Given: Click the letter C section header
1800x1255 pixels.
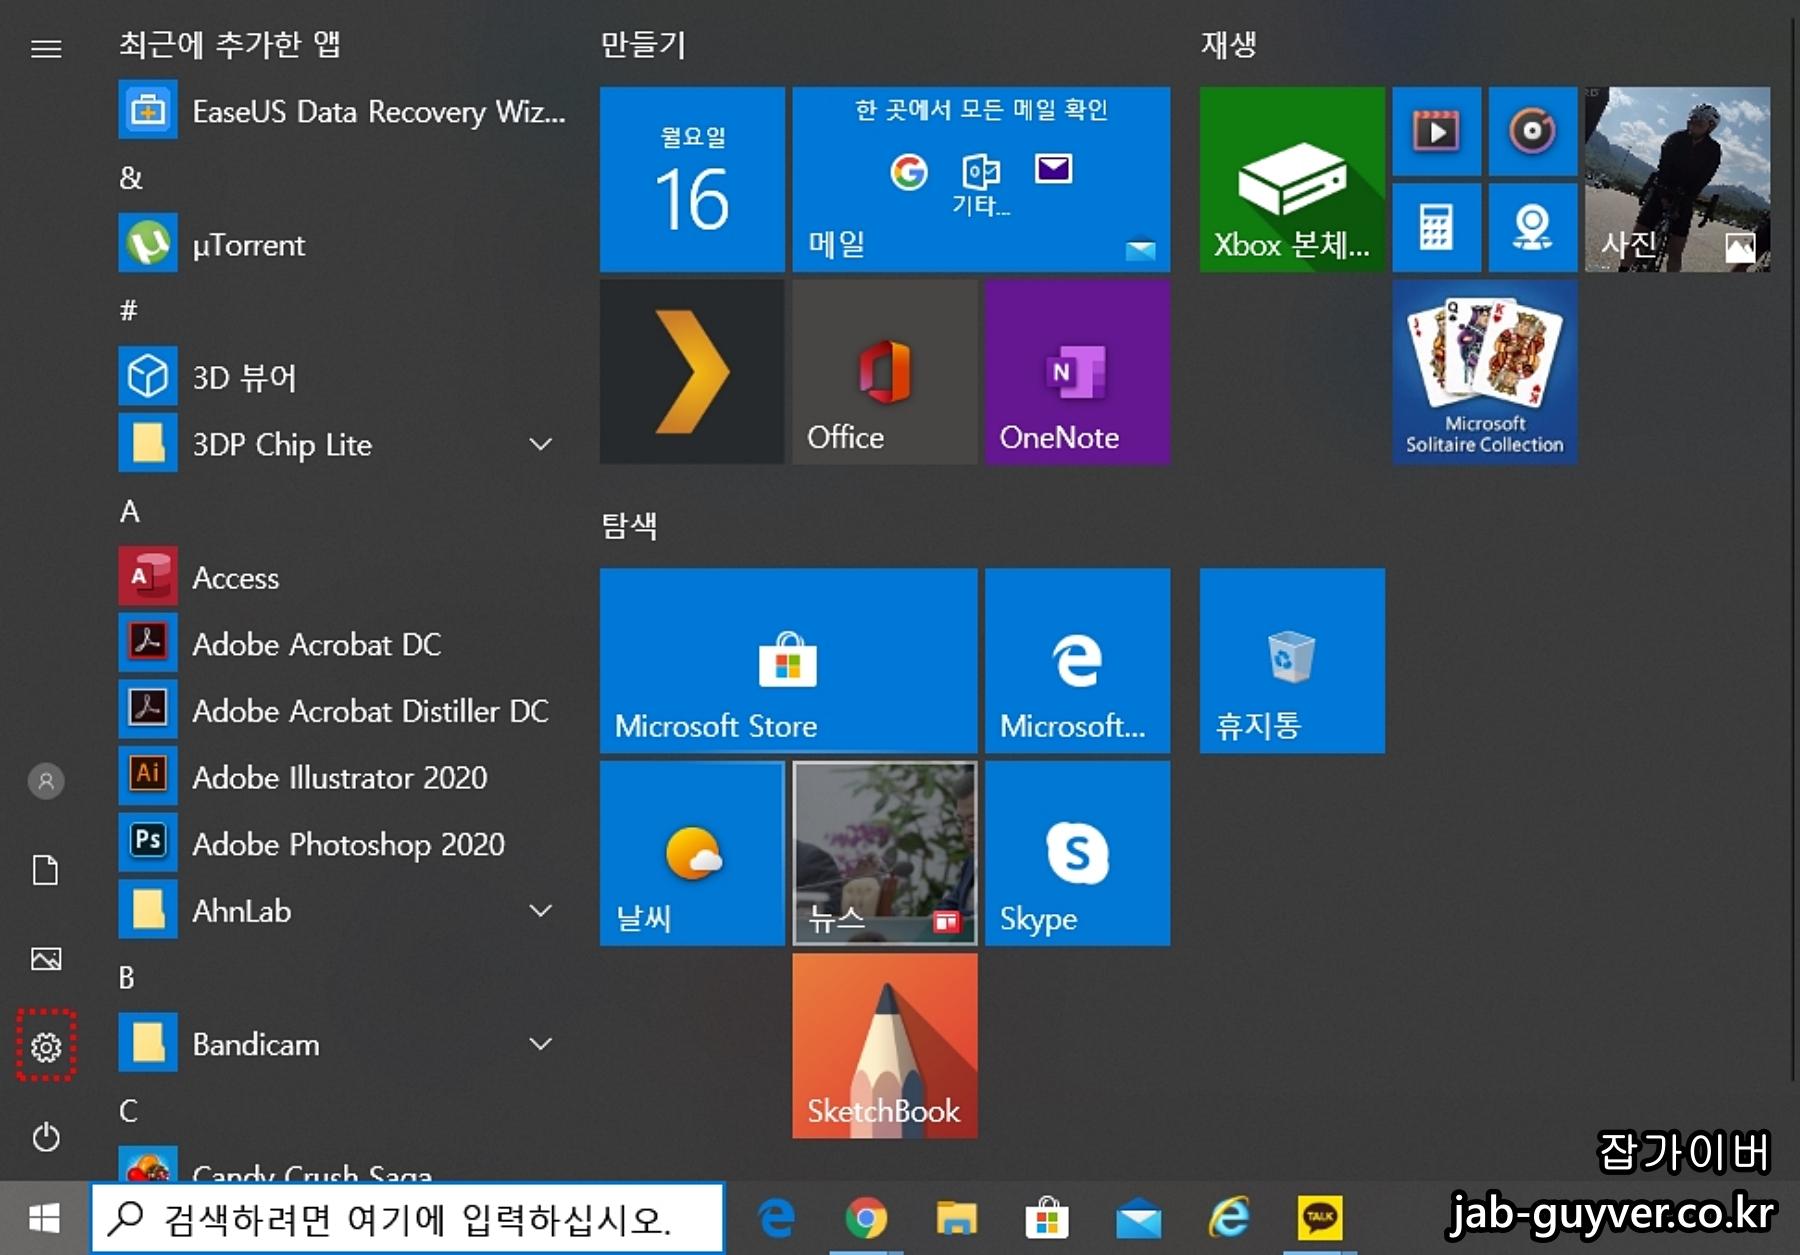Looking at the screenshot, I should (x=128, y=1110).
